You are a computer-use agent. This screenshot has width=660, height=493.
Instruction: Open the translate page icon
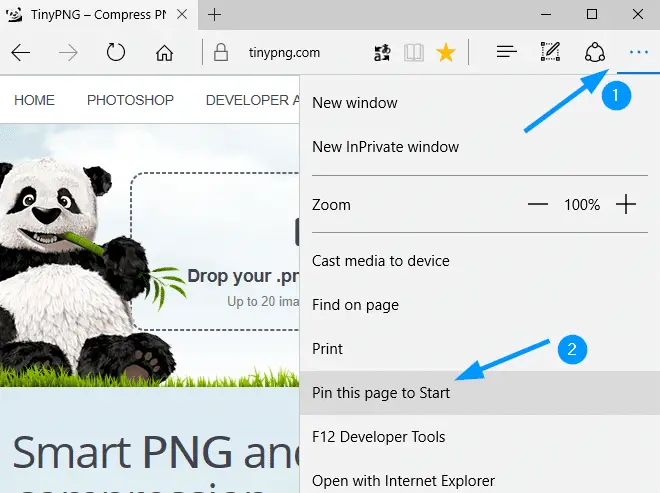pos(382,53)
